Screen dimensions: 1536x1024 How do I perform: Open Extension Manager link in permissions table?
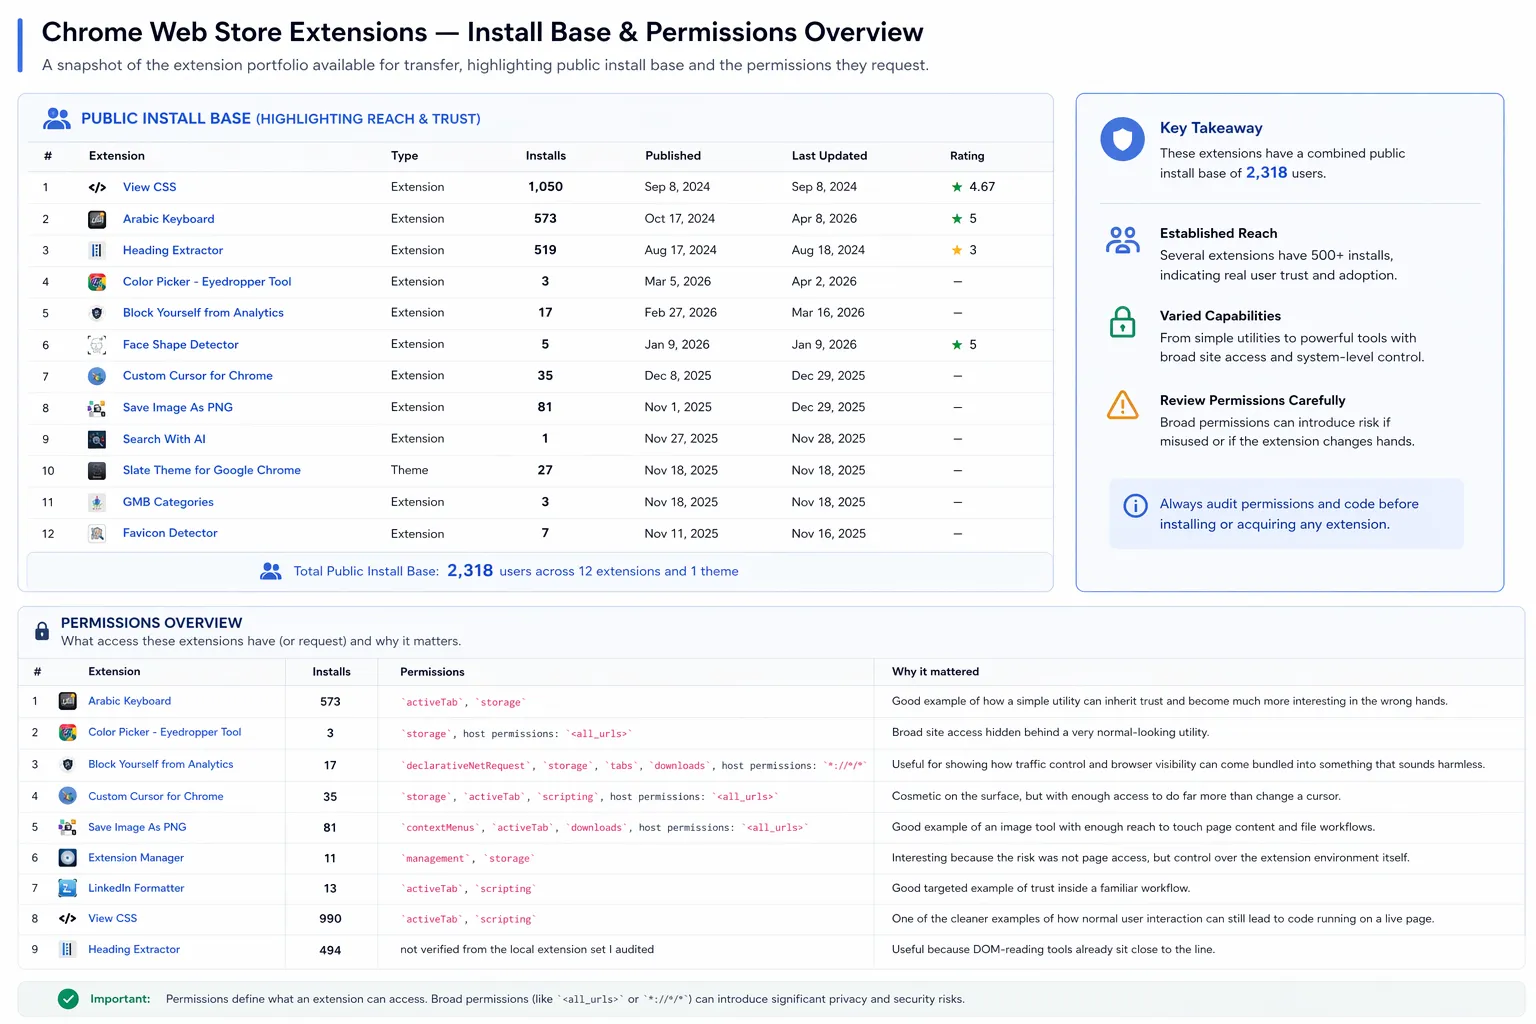click(x=136, y=858)
